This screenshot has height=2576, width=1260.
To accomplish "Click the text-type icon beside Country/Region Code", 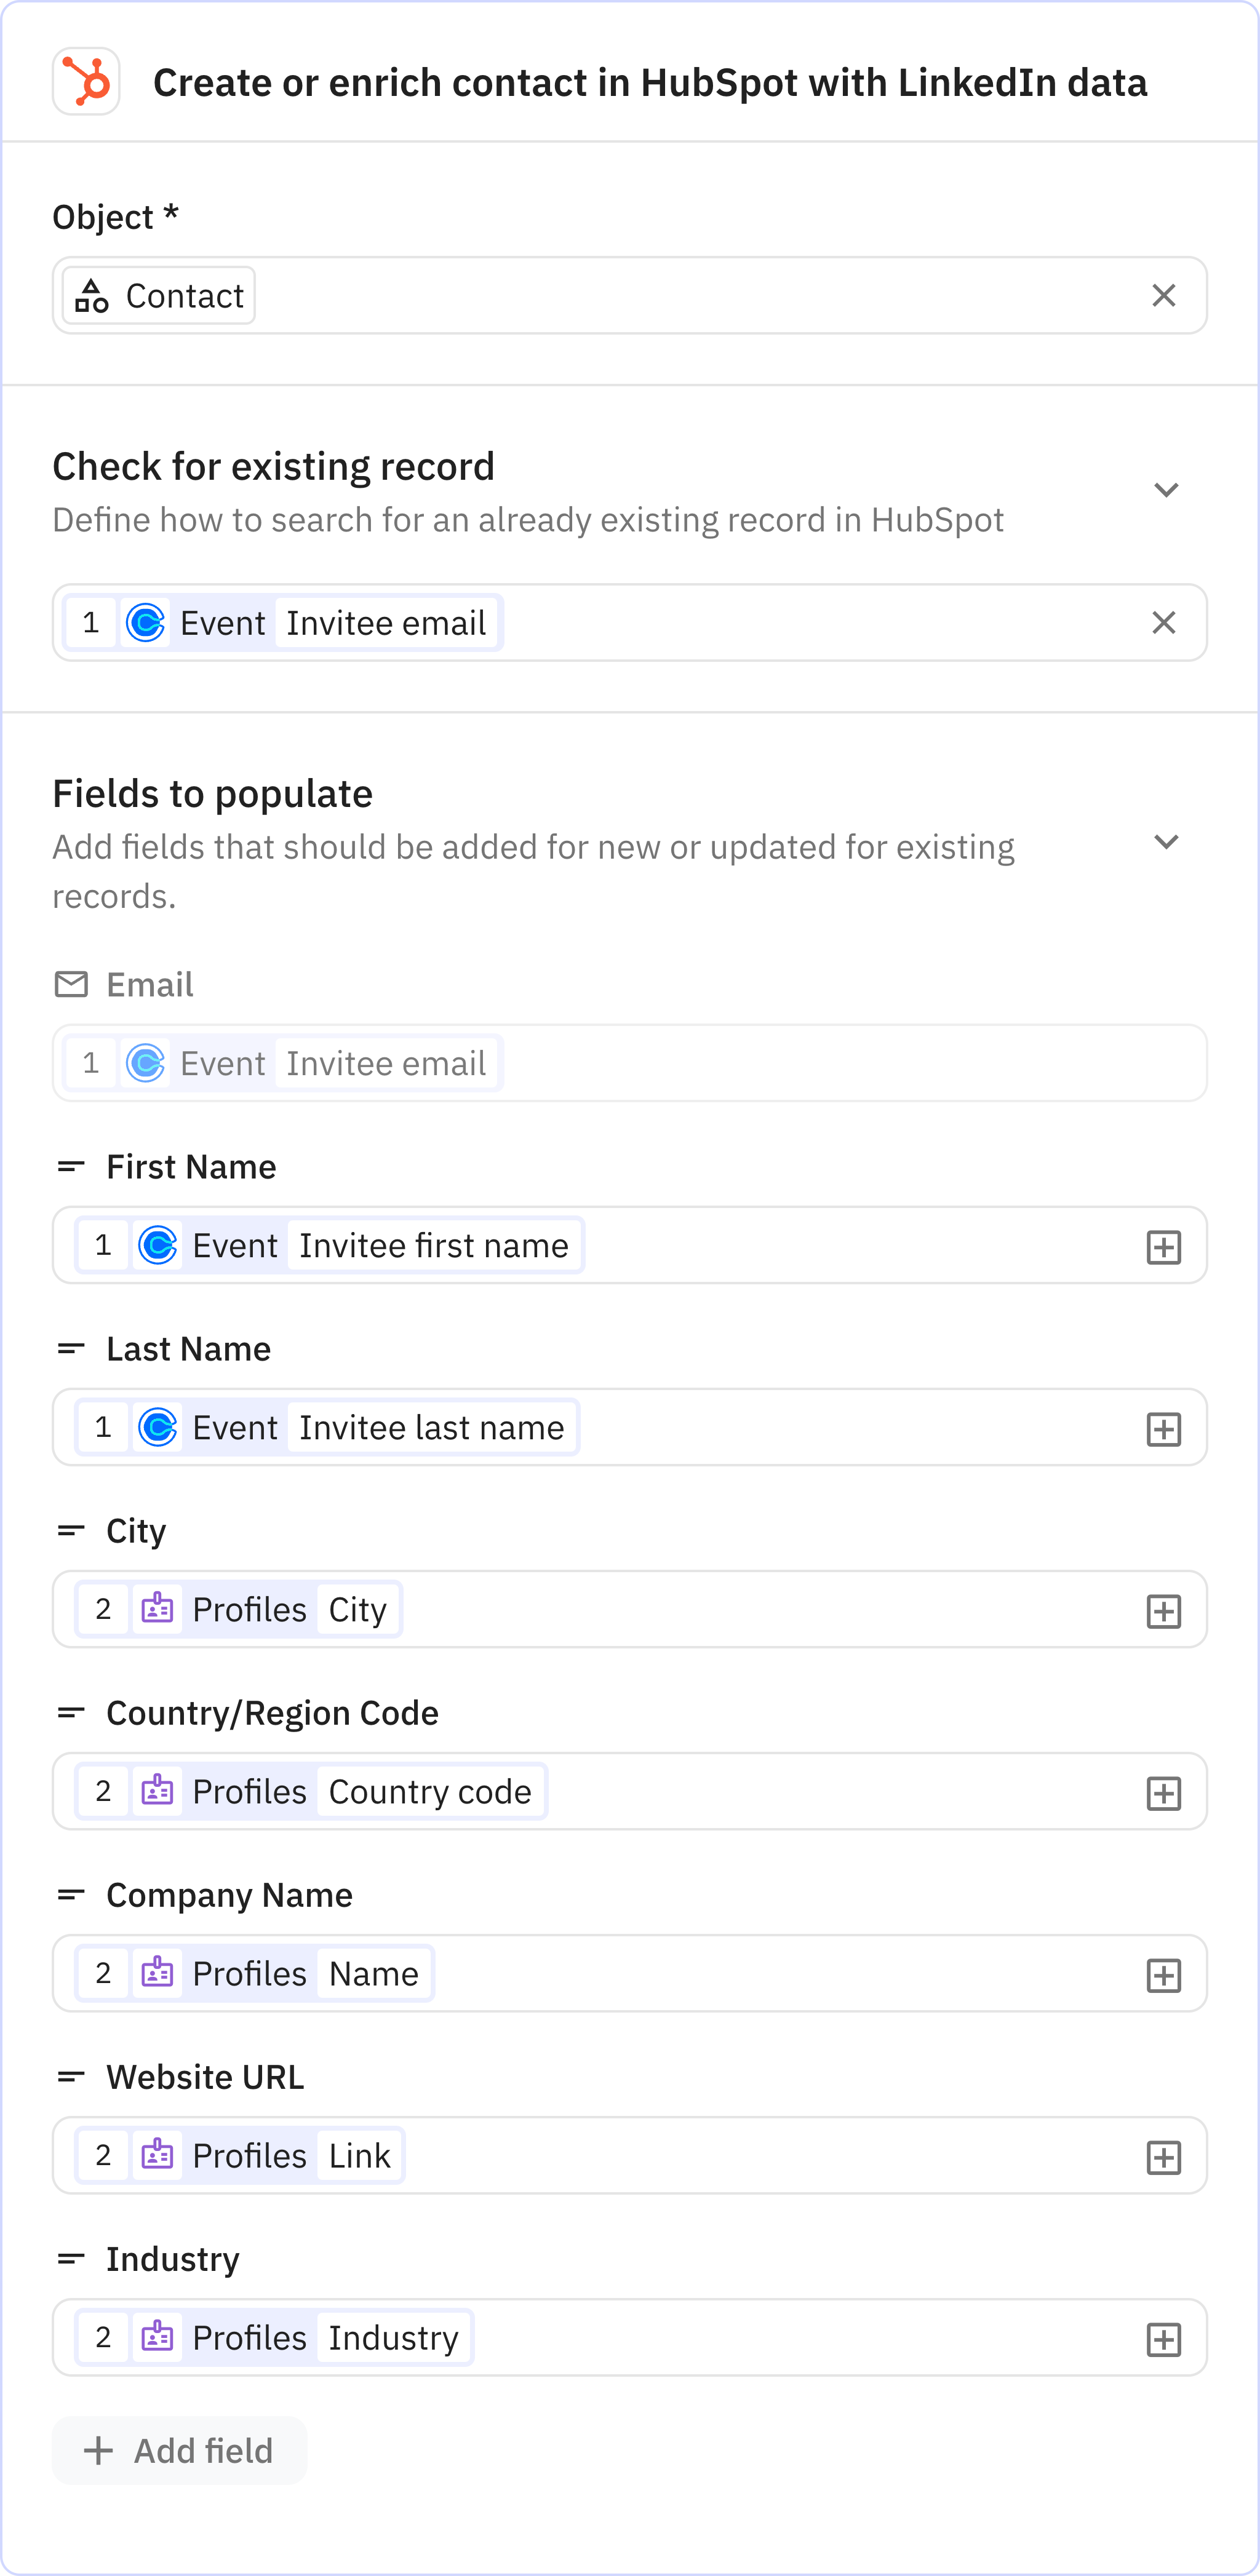I will (71, 1713).
